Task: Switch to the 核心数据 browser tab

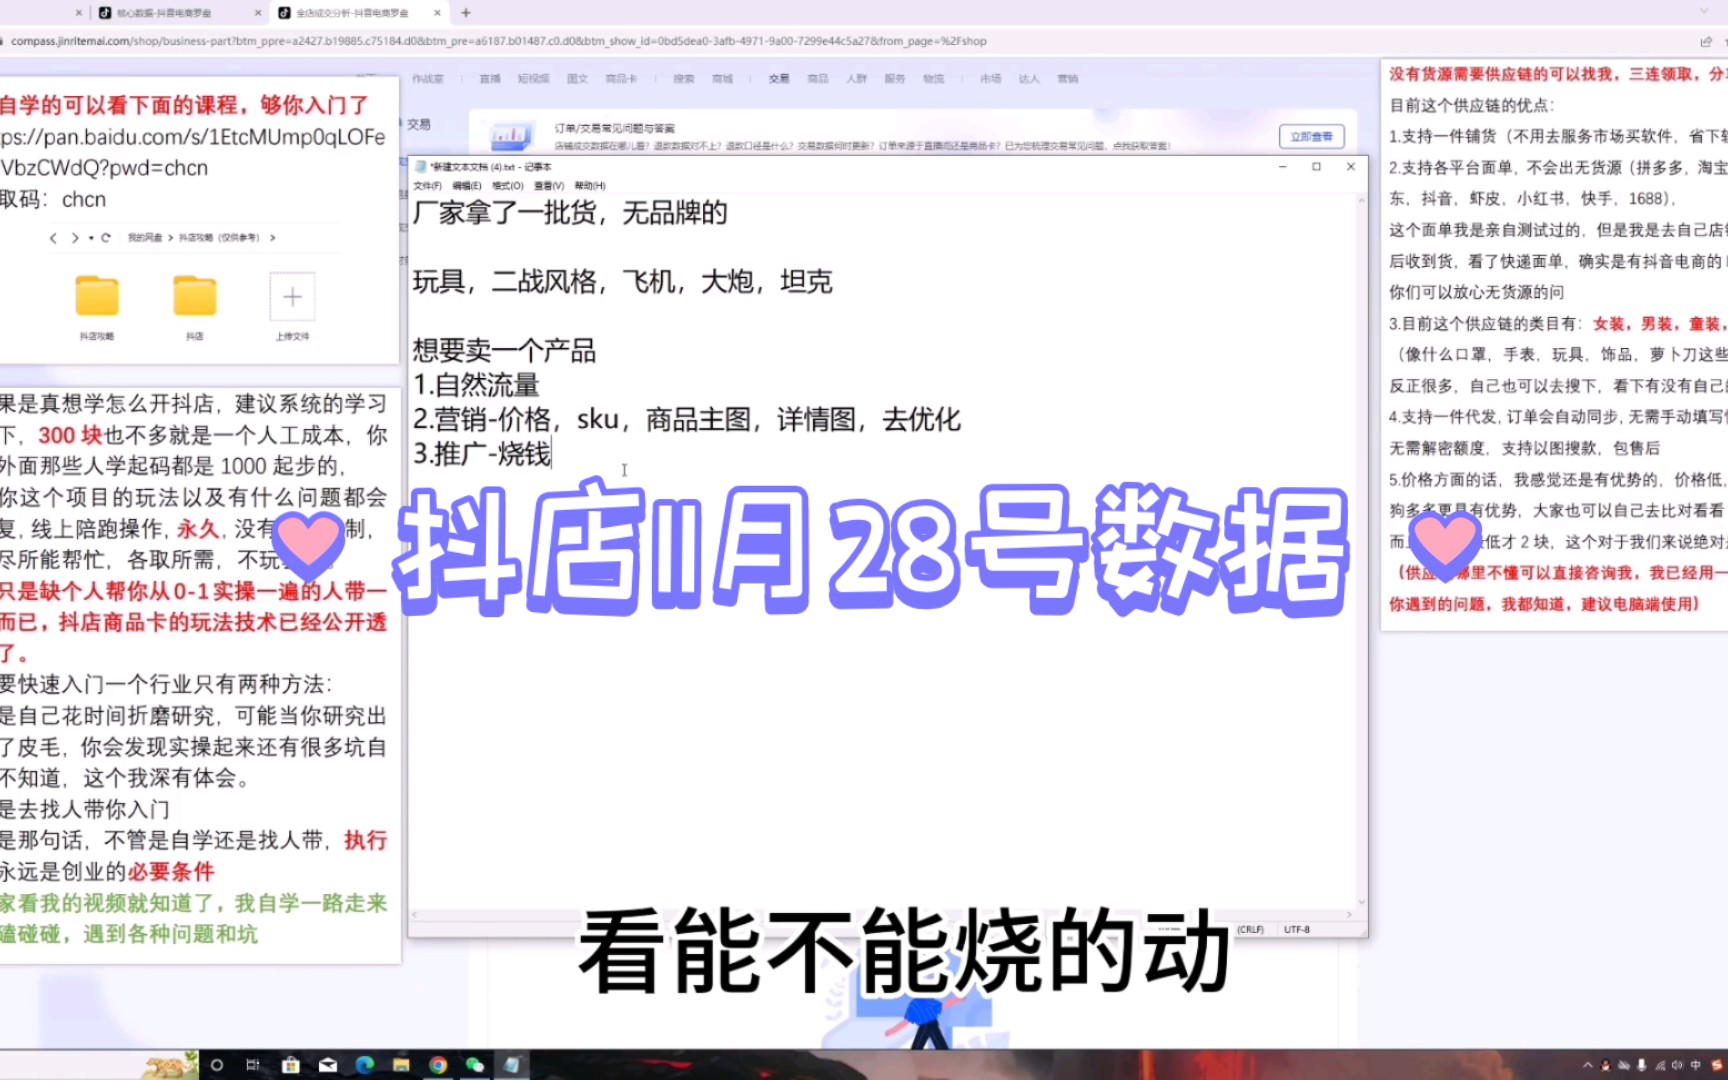Action: 164,13
